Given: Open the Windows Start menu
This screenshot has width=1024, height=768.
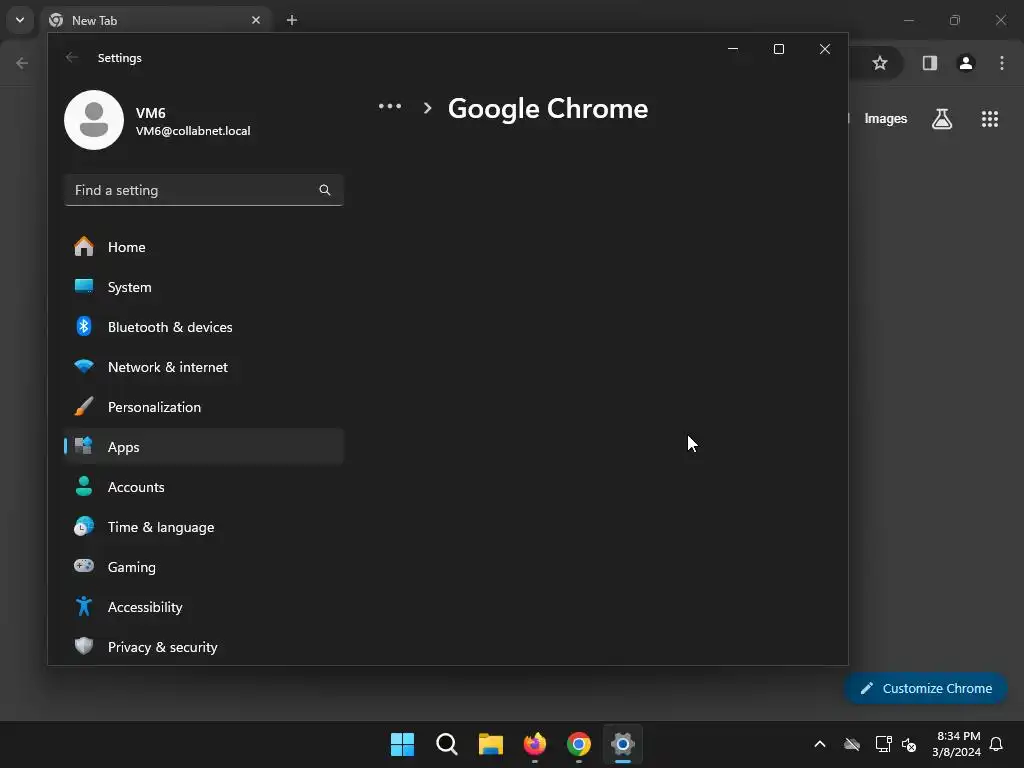Looking at the screenshot, I should [402, 744].
